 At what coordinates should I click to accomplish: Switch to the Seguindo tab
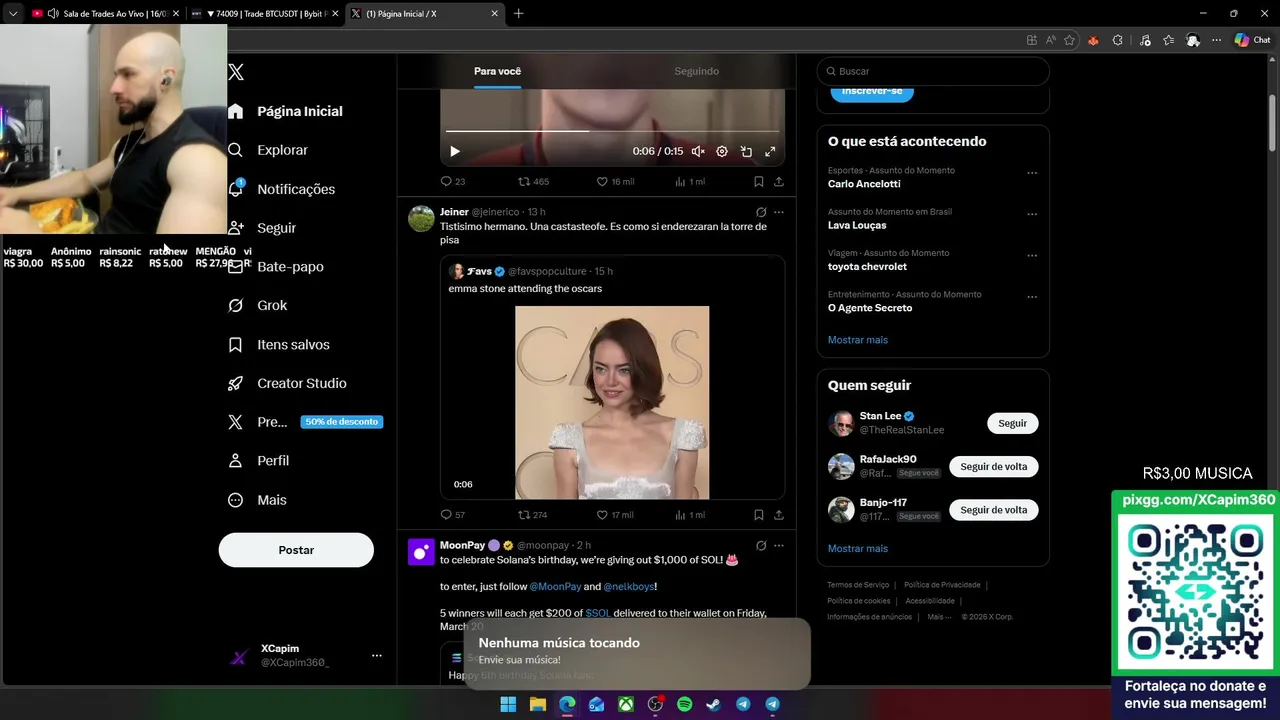pos(696,71)
